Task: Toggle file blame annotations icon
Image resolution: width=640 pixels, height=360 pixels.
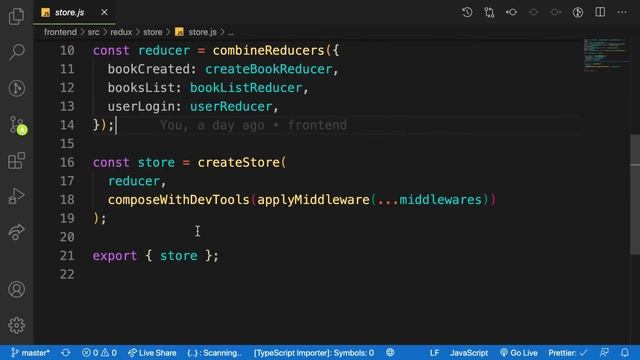Action: click(578, 12)
